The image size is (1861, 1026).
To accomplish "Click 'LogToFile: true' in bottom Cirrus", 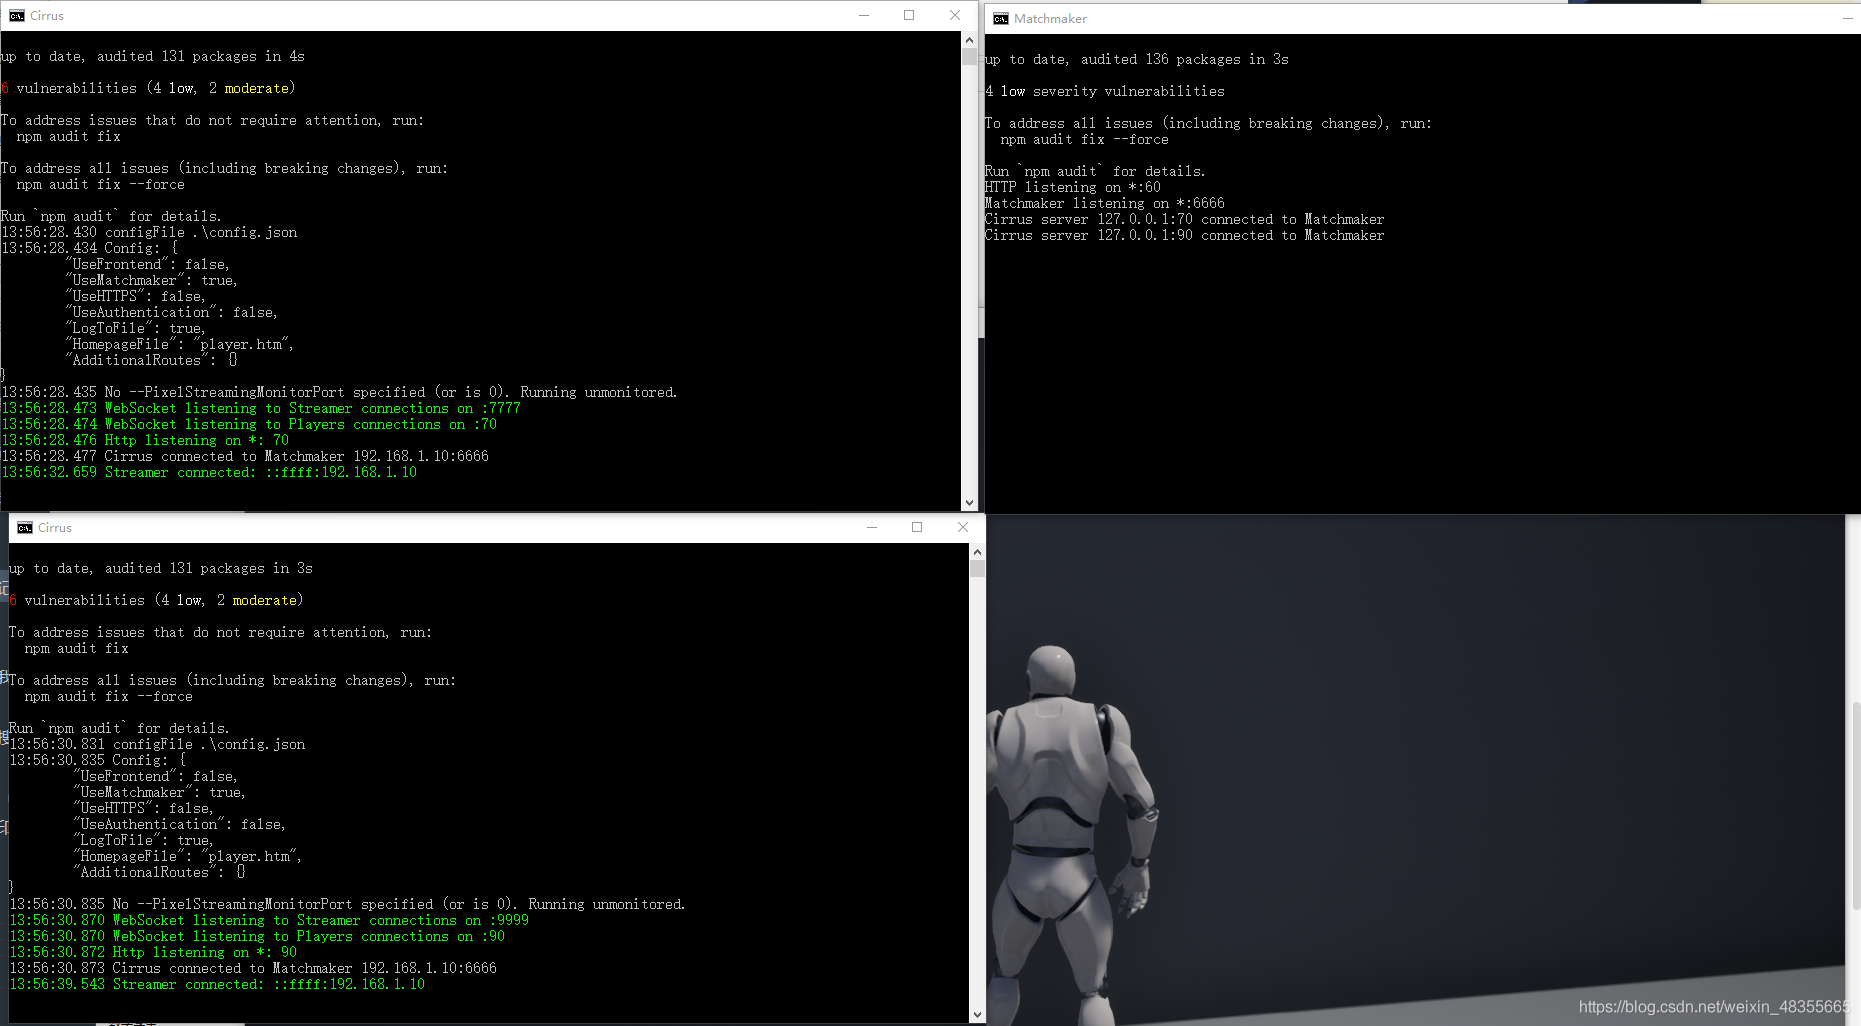I will 144,840.
